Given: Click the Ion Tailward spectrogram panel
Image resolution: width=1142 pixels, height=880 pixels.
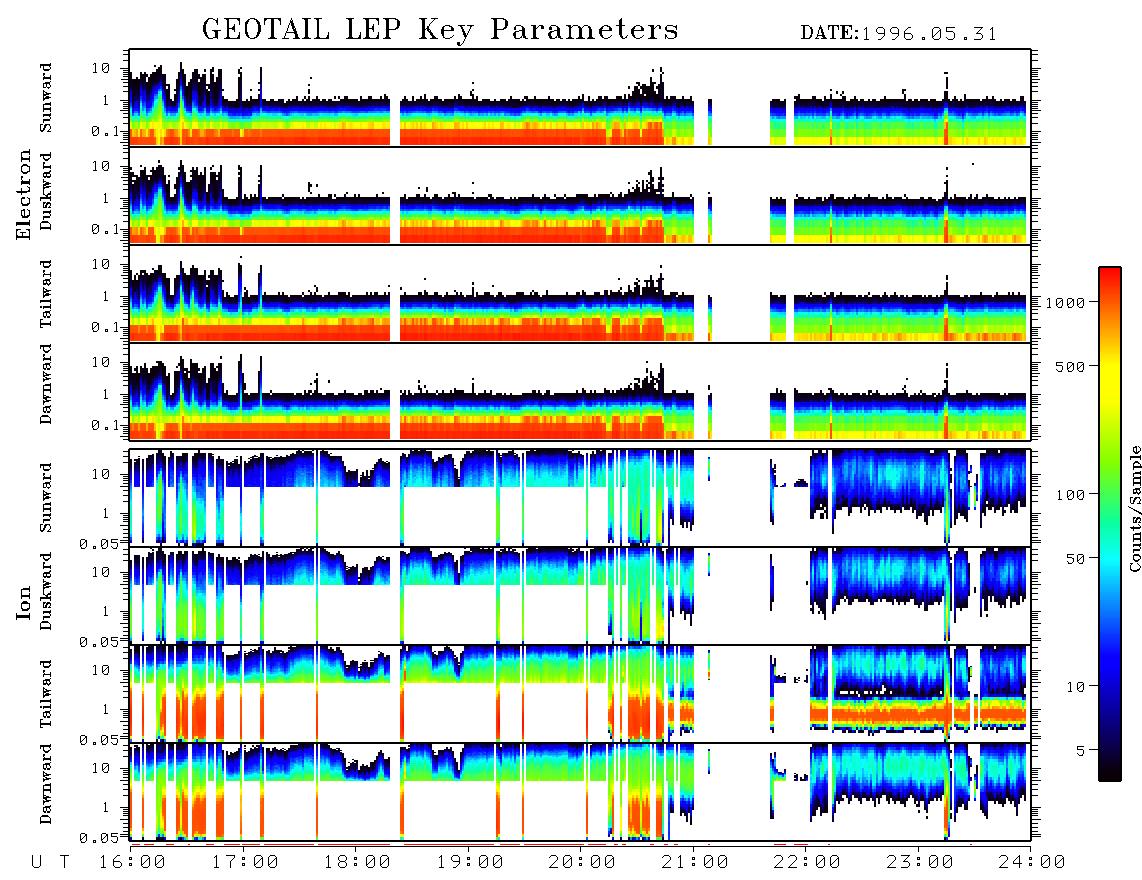Looking at the screenshot, I should pos(580,694).
